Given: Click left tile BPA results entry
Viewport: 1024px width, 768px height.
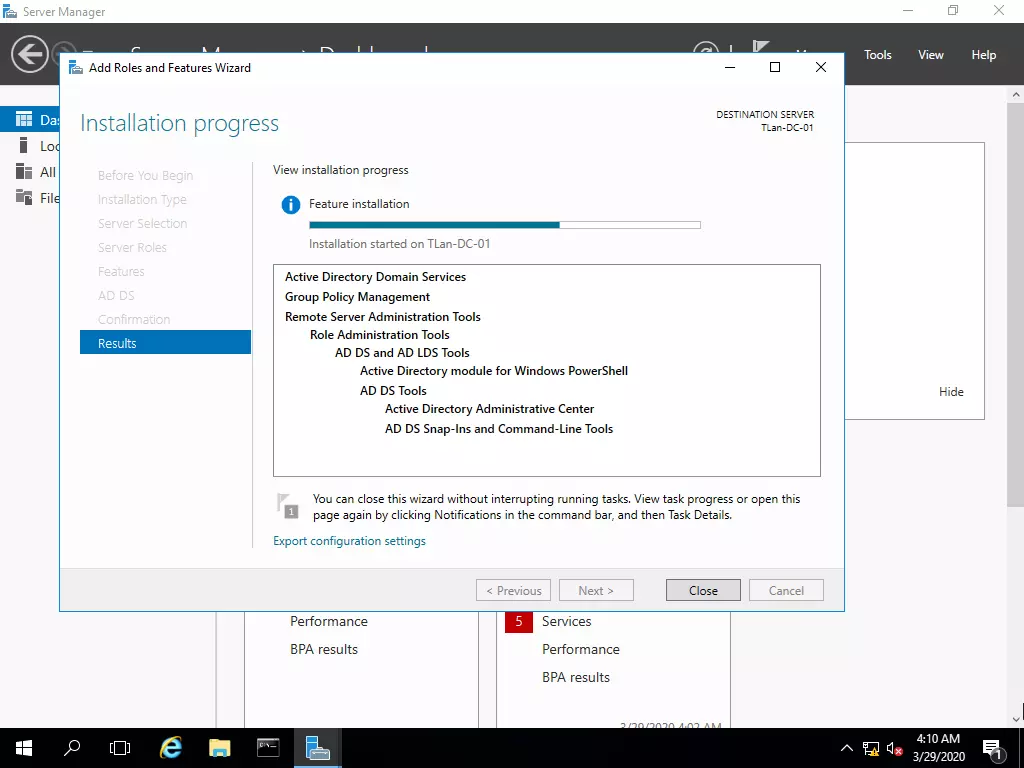Looking at the screenshot, I should [x=324, y=649].
